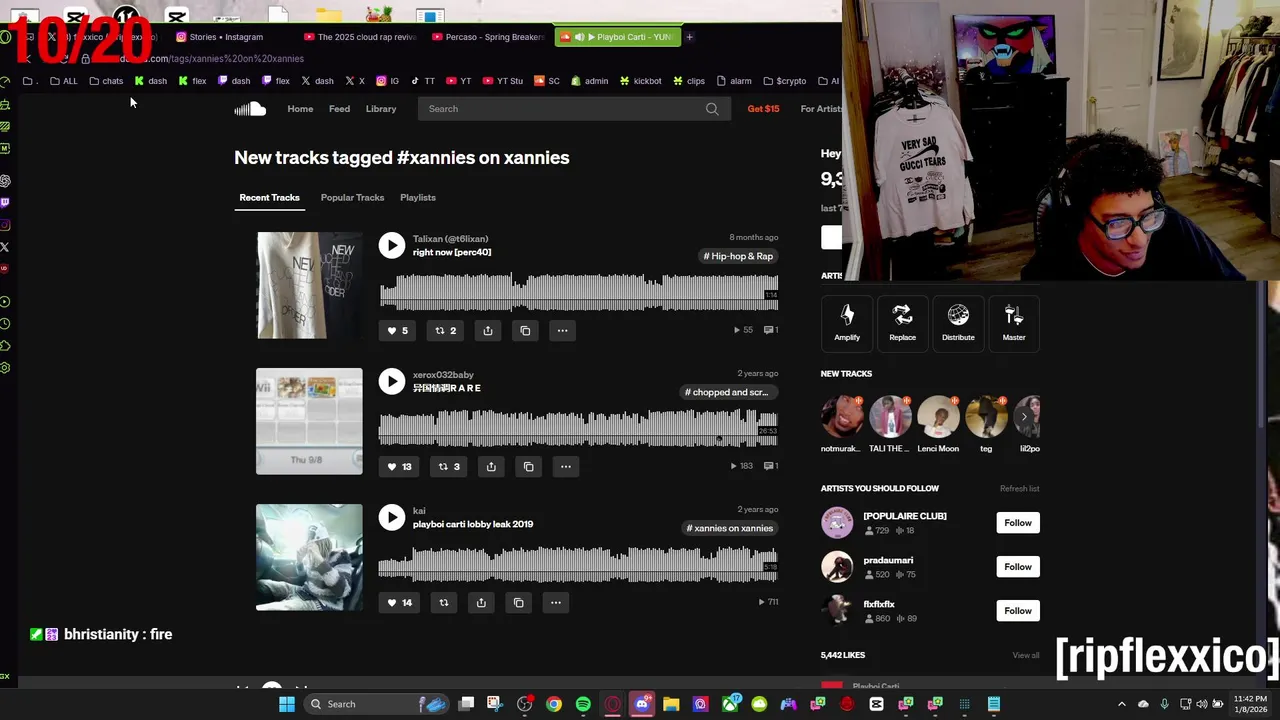1280x720 pixels.
Task: Go to SoundCloud Home
Action: [x=300, y=109]
